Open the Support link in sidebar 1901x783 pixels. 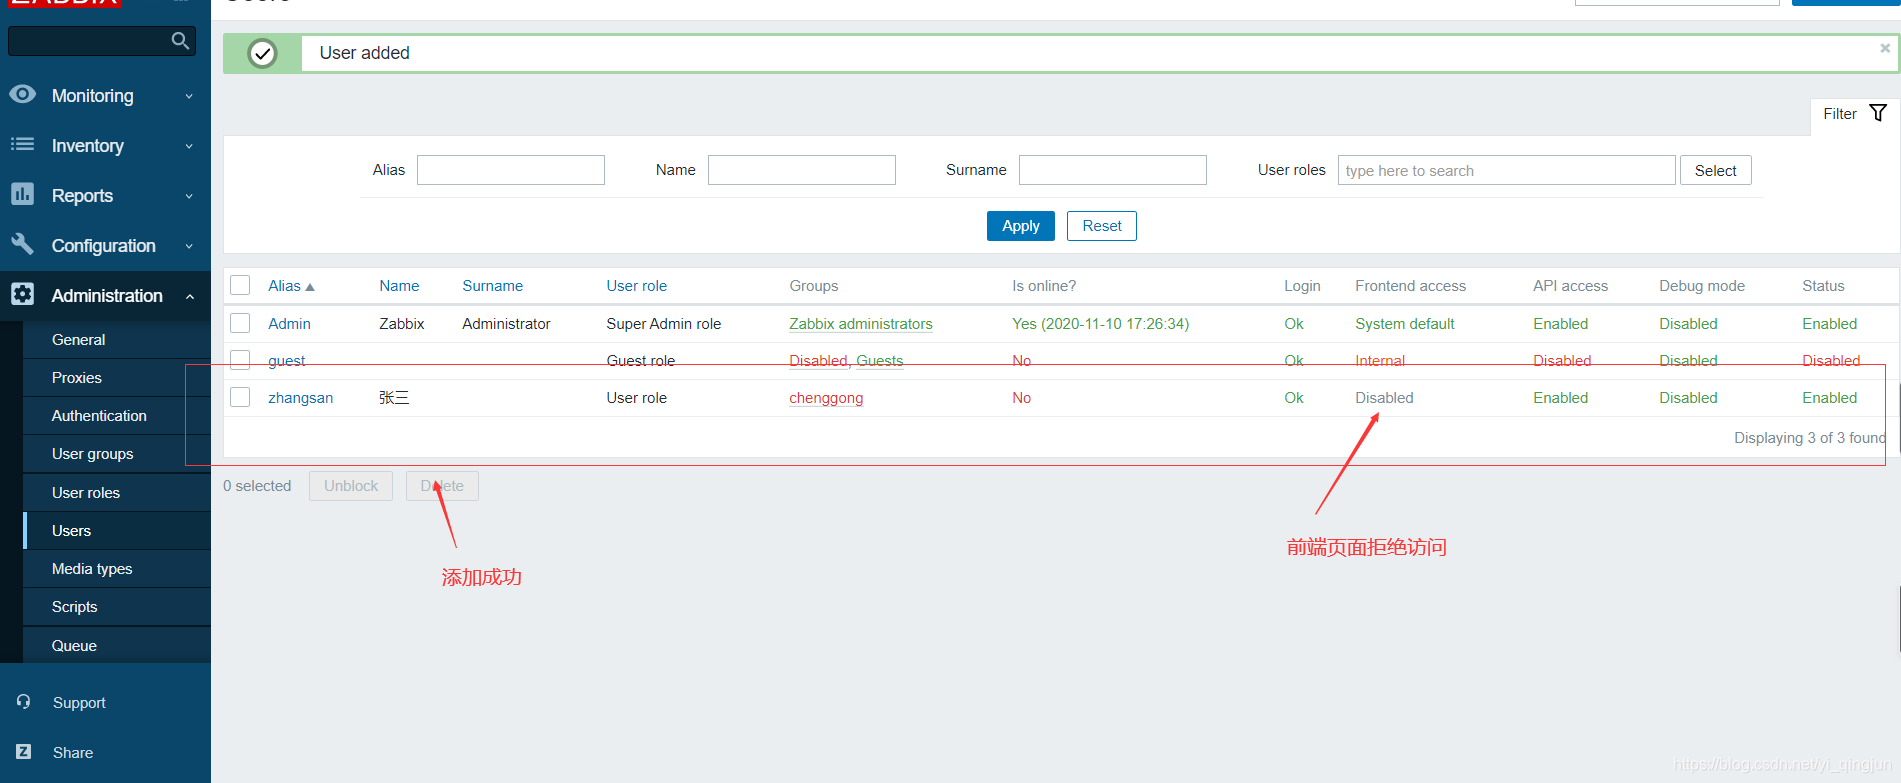(79, 703)
